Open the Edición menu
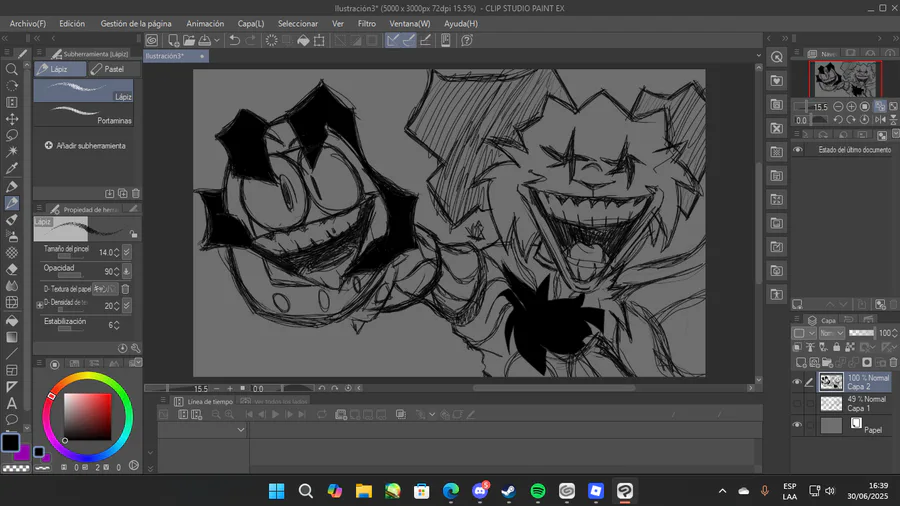Image resolution: width=900 pixels, height=506 pixels. (72, 24)
